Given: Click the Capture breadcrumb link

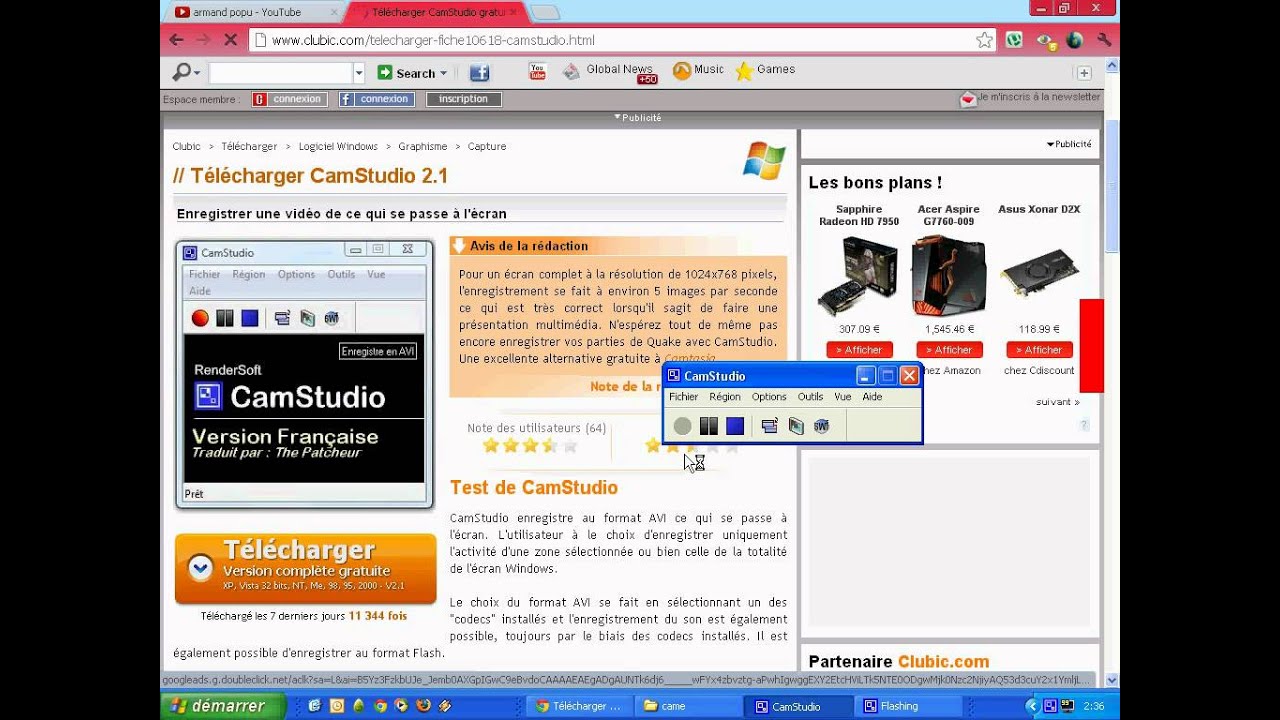Looking at the screenshot, I should [x=487, y=146].
